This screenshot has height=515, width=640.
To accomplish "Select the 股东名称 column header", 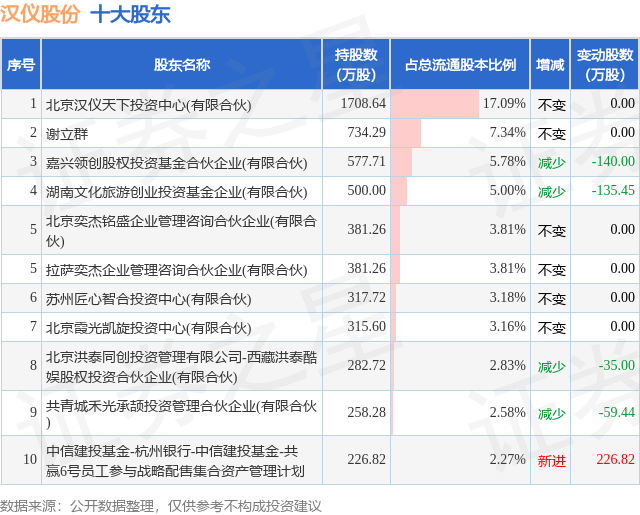I will [x=182, y=64].
